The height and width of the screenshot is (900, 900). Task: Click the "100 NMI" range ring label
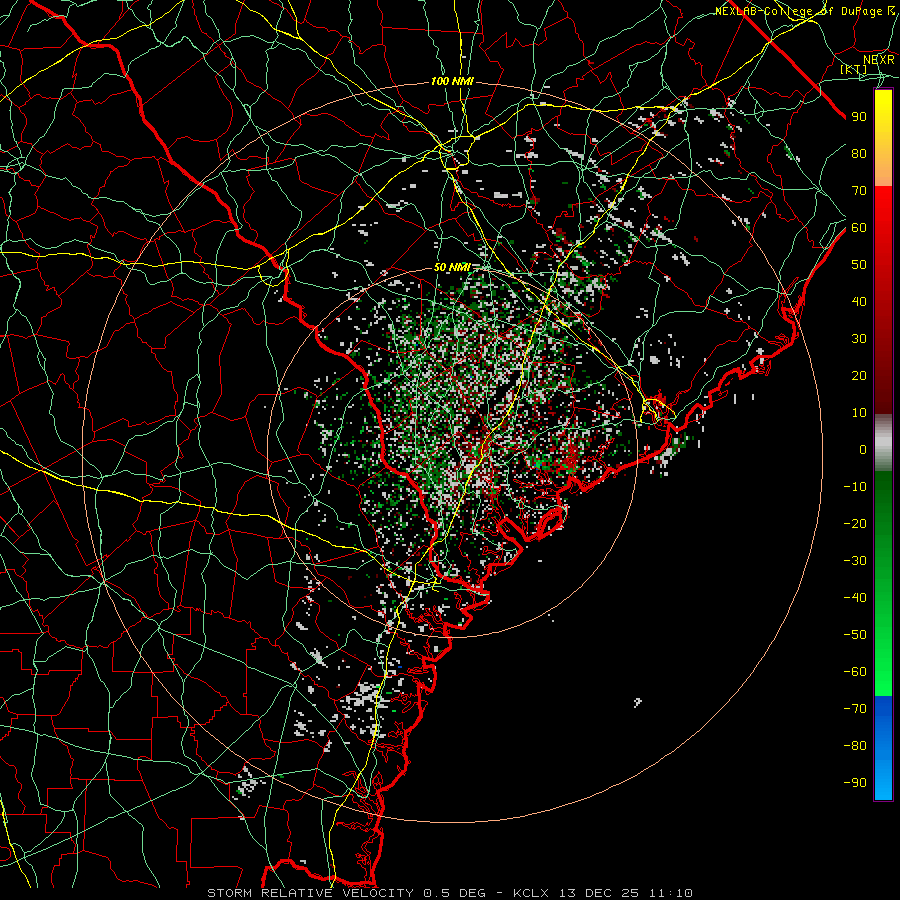[x=452, y=82]
